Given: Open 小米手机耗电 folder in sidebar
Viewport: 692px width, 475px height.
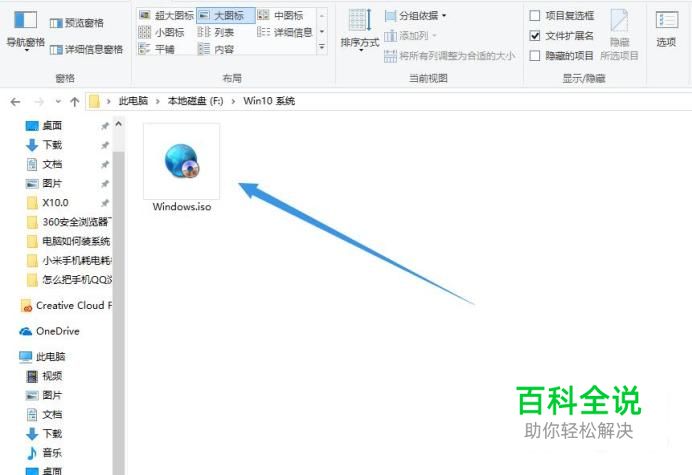Looking at the screenshot, I should 68,260.
